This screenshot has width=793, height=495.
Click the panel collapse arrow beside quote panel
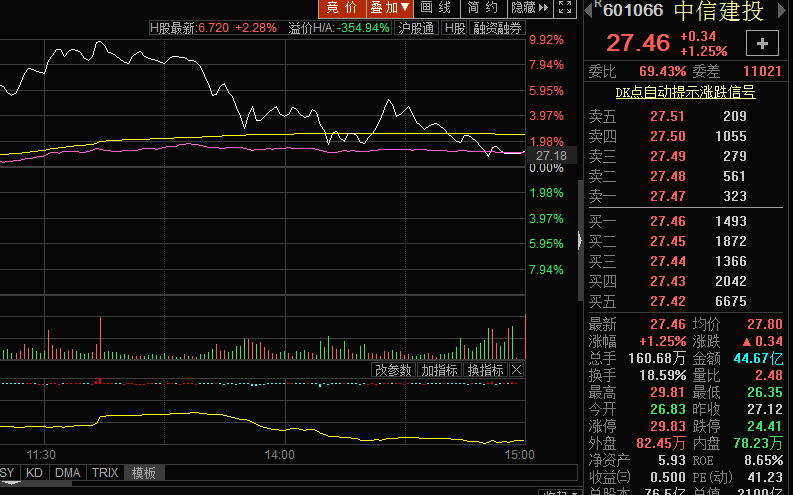pyautogui.click(x=580, y=240)
